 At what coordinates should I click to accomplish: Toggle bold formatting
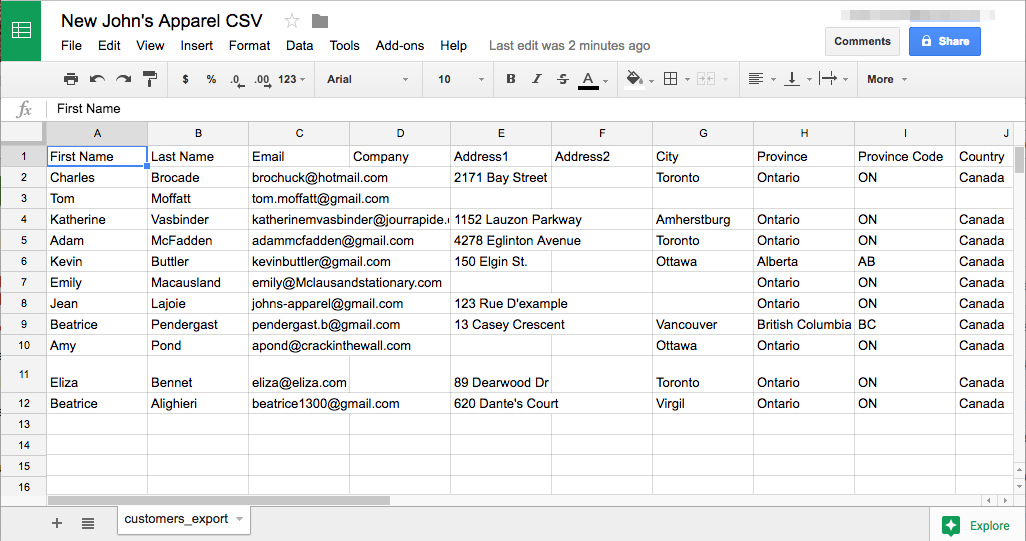[511, 79]
